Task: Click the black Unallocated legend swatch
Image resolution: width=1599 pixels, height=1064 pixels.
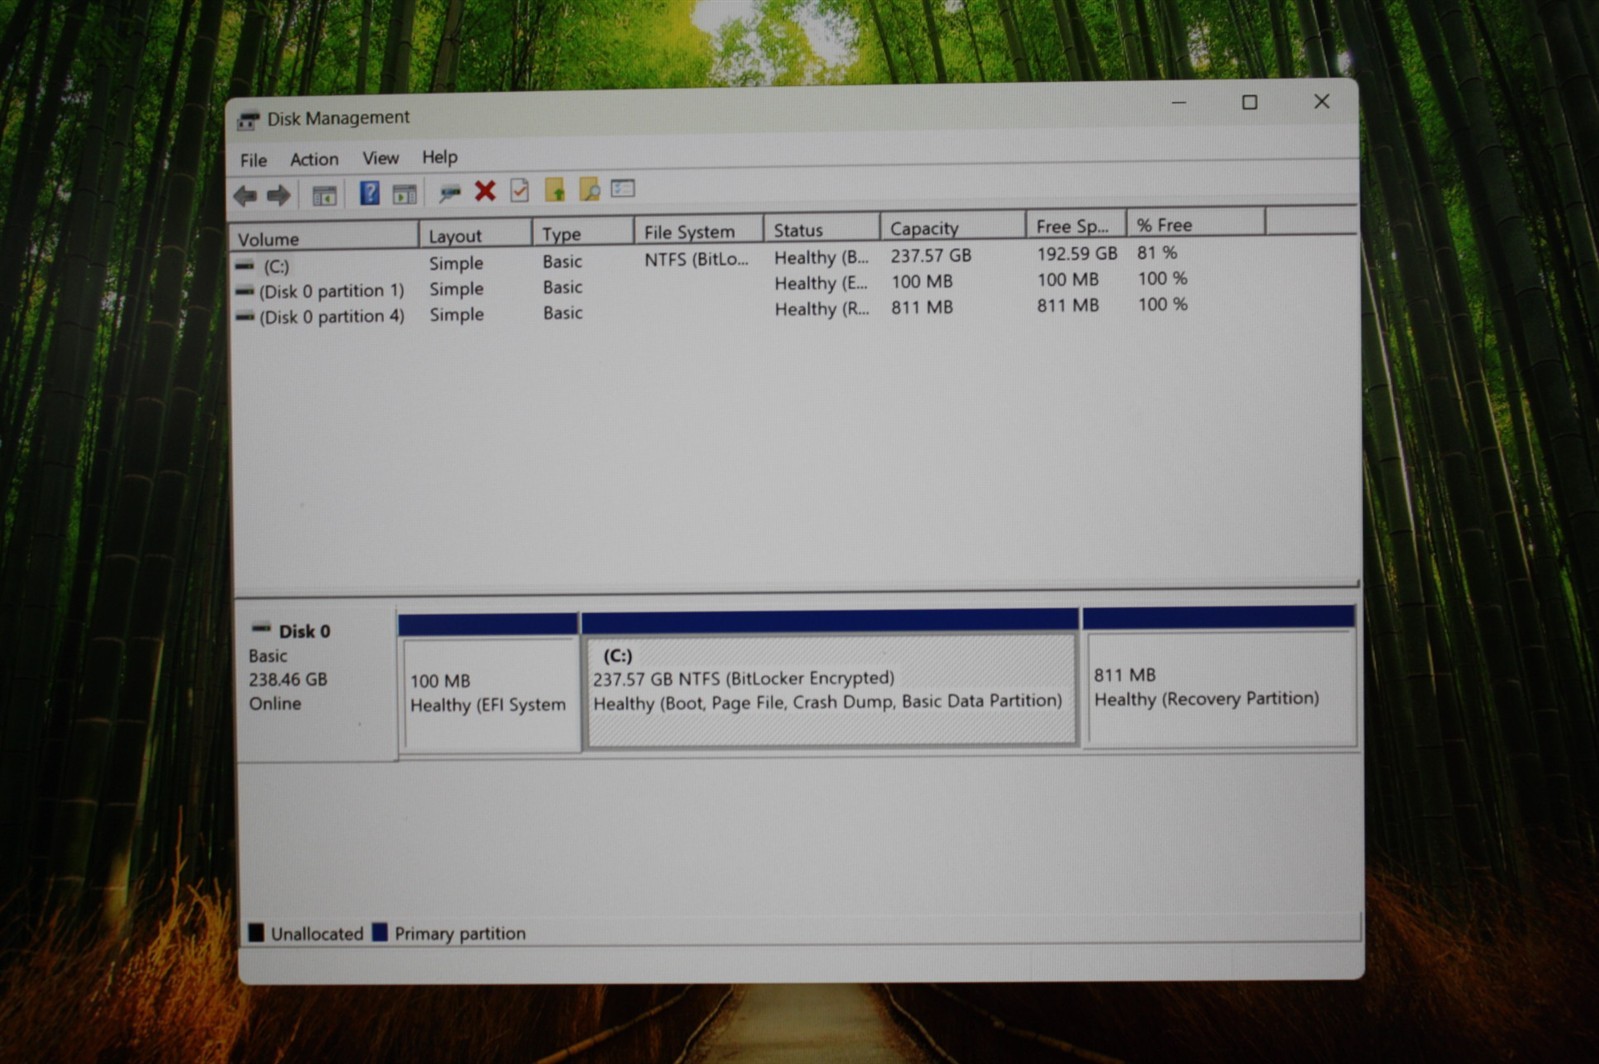Action: pyautogui.click(x=256, y=933)
